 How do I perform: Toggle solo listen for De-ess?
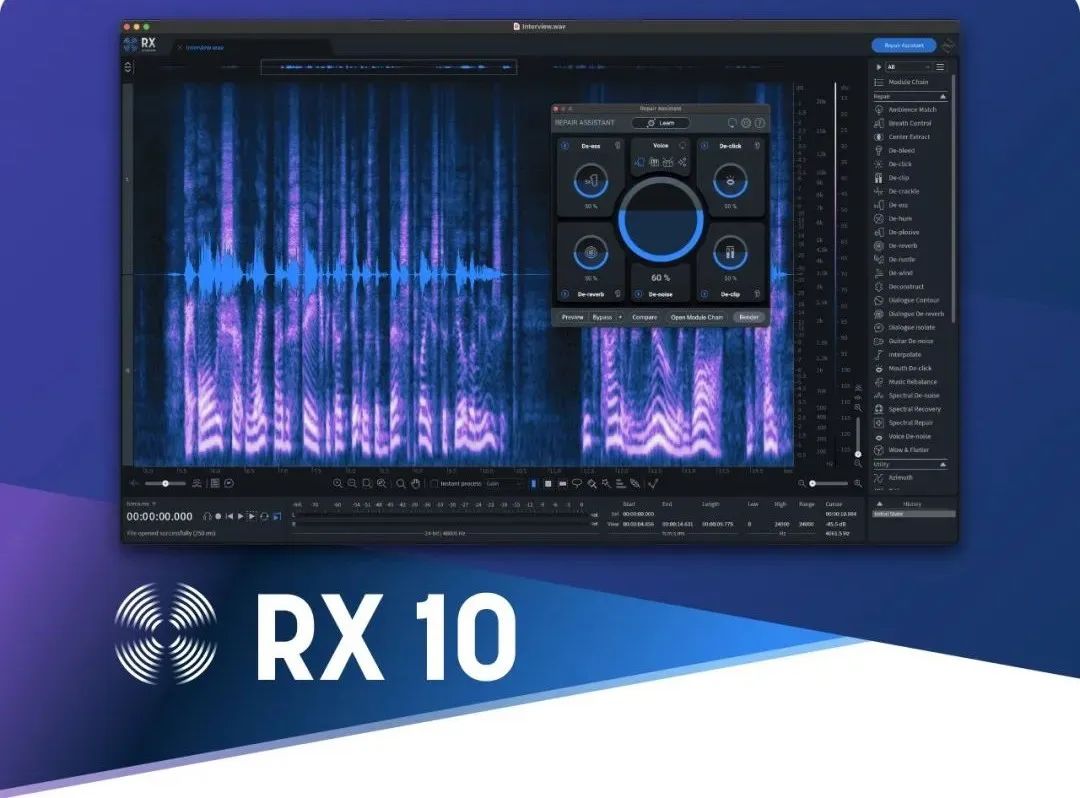coord(618,146)
